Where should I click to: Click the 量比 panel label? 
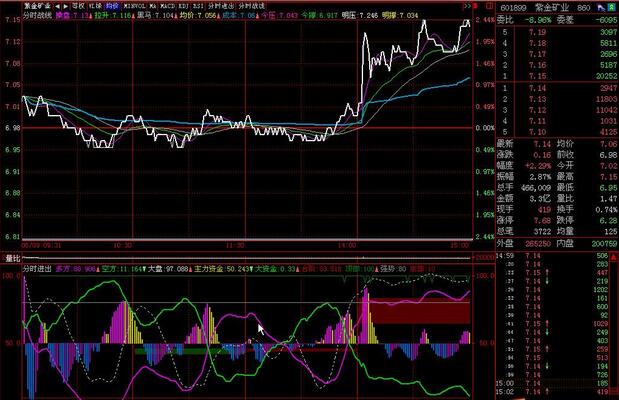click(x=14, y=258)
